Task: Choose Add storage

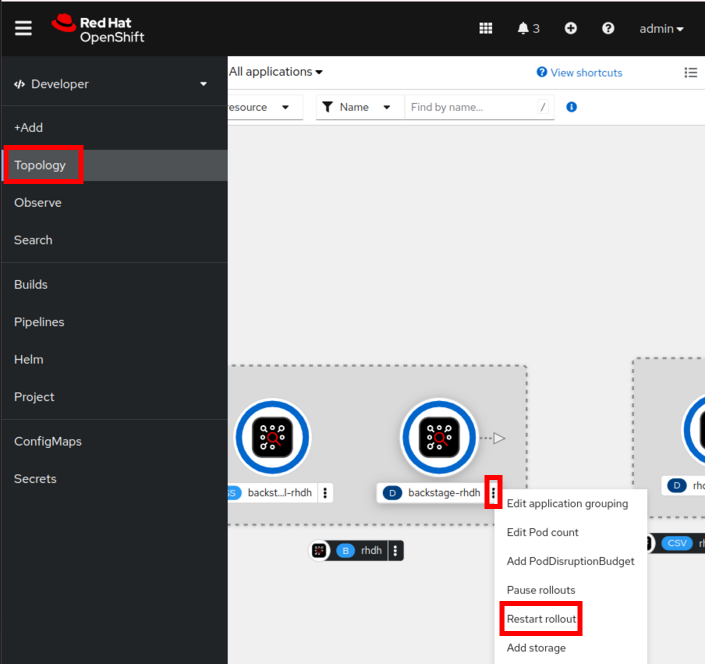Action: [536, 648]
